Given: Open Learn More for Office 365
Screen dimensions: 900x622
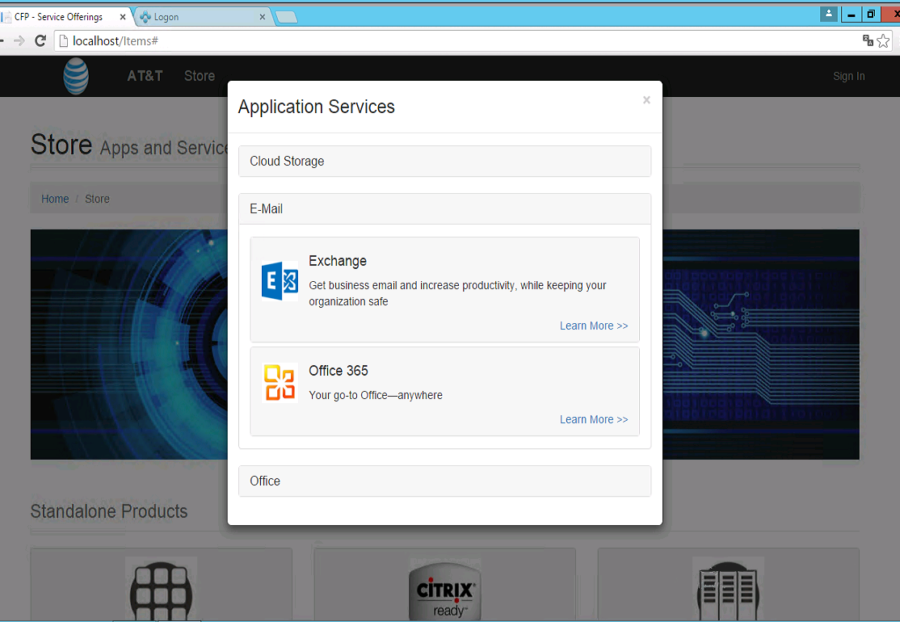Looking at the screenshot, I should (593, 419).
